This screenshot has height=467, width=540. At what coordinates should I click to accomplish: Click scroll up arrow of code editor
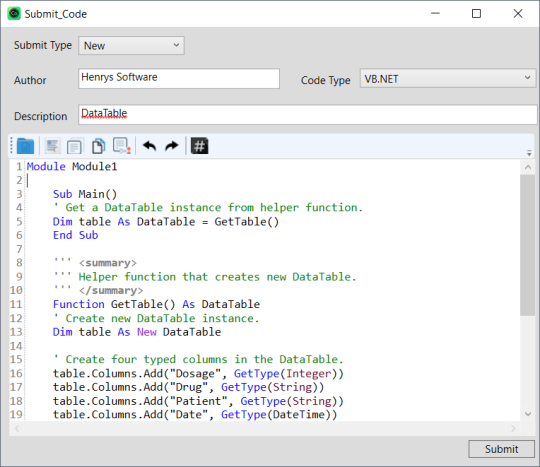[x=528, y=167]
